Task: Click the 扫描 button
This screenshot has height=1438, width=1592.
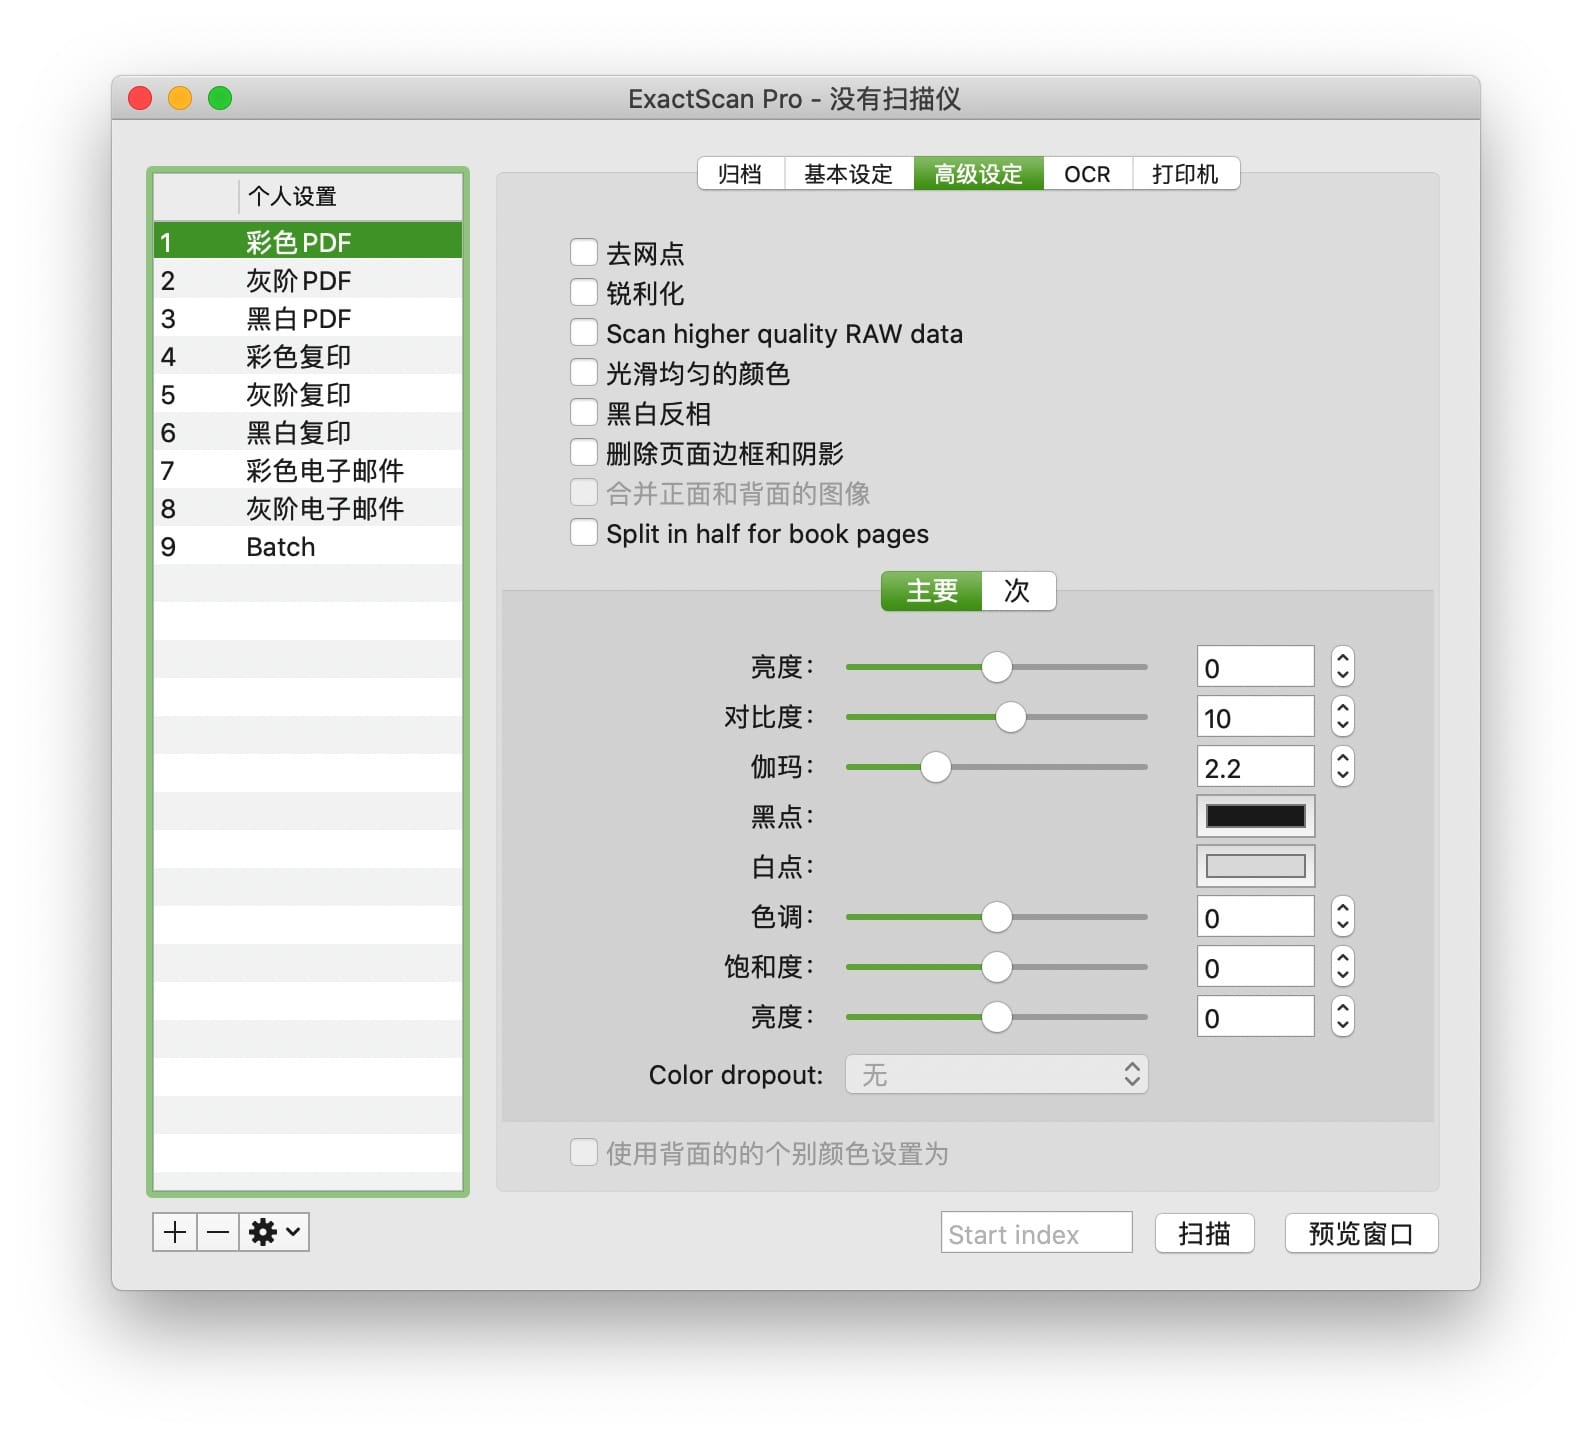Action: 1204,1233
